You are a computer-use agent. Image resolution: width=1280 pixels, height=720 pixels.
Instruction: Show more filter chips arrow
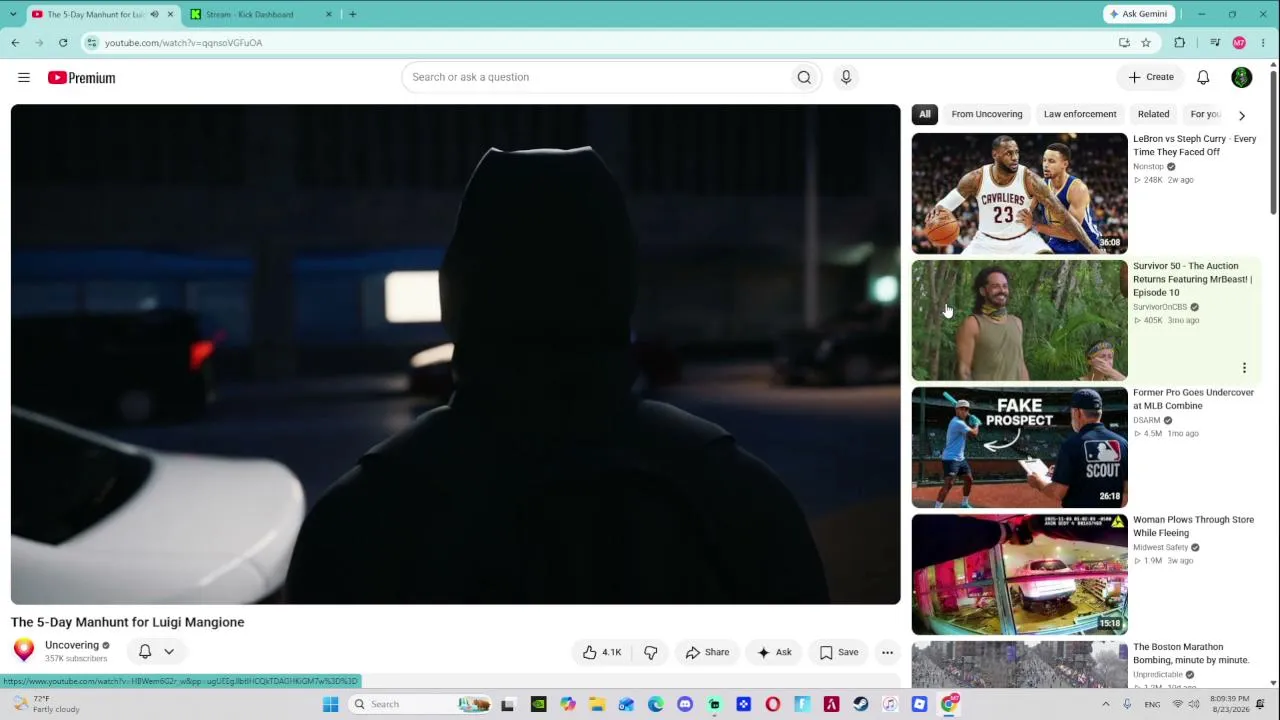(1242, 115)
